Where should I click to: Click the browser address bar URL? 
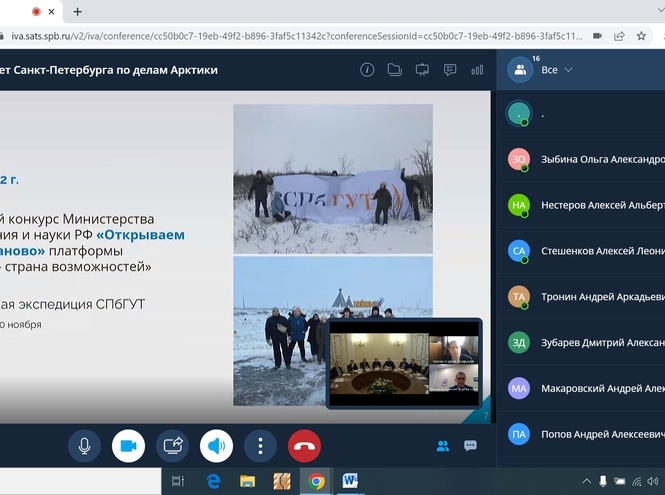point(297,36)
